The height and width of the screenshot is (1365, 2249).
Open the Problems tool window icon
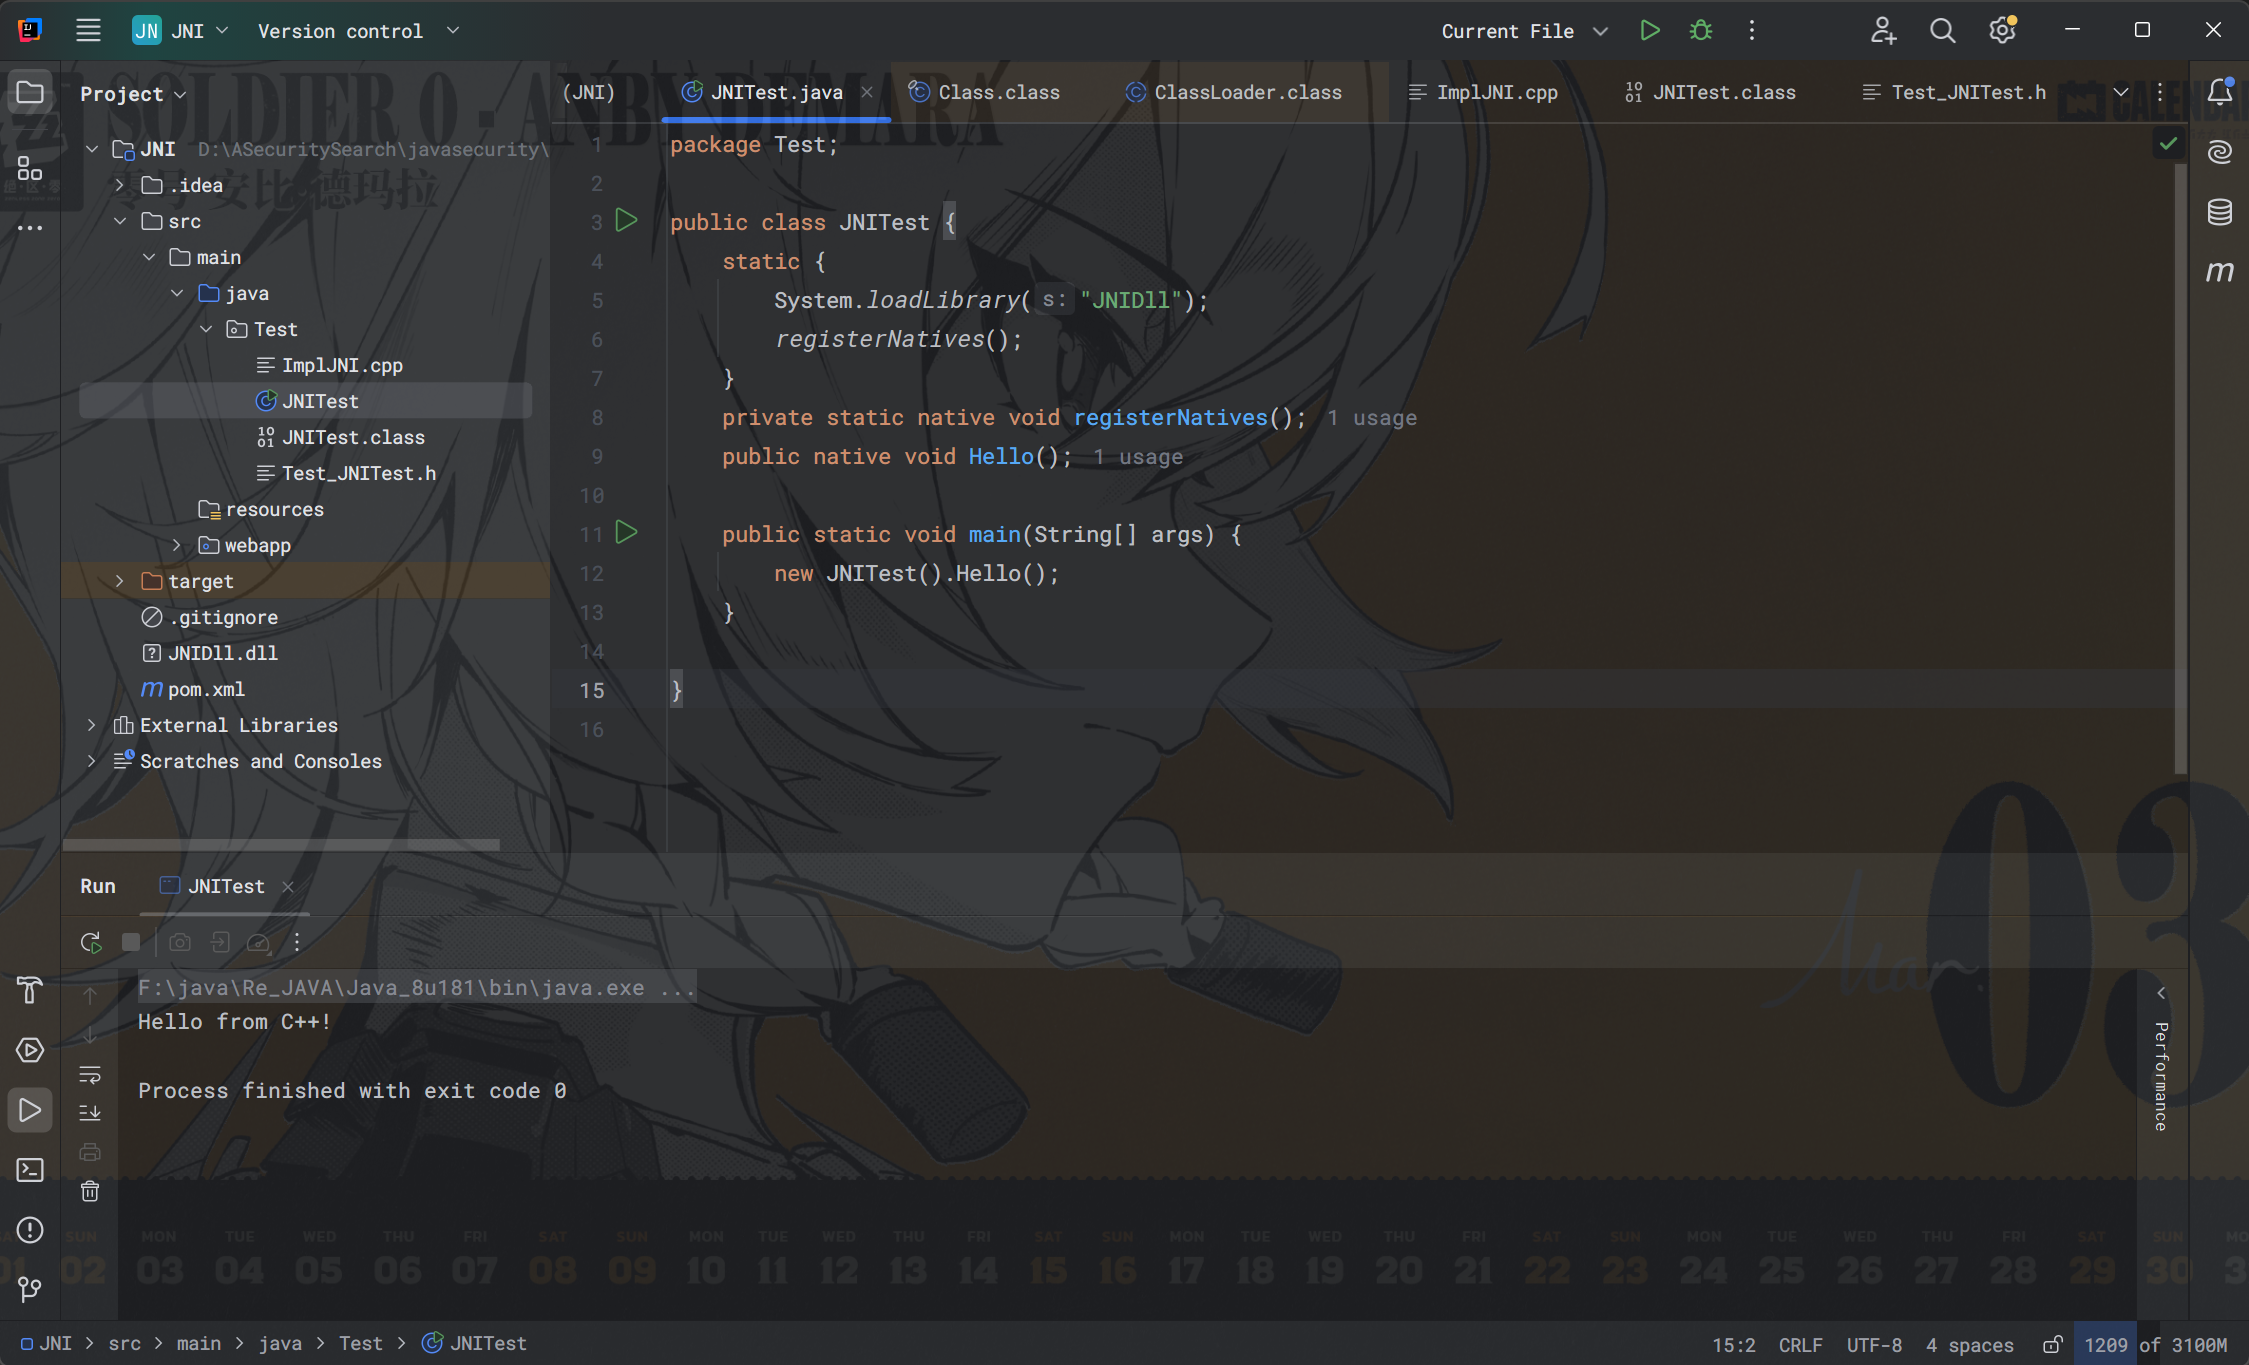pos(30,1230)
